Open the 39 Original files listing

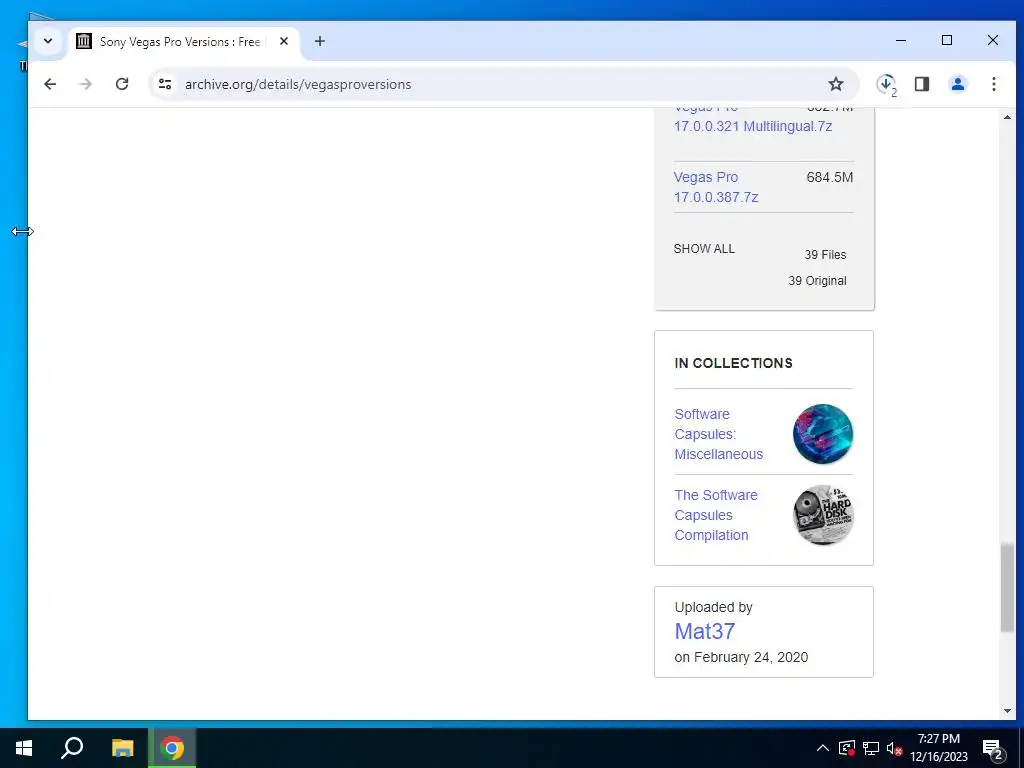point(817,281)
